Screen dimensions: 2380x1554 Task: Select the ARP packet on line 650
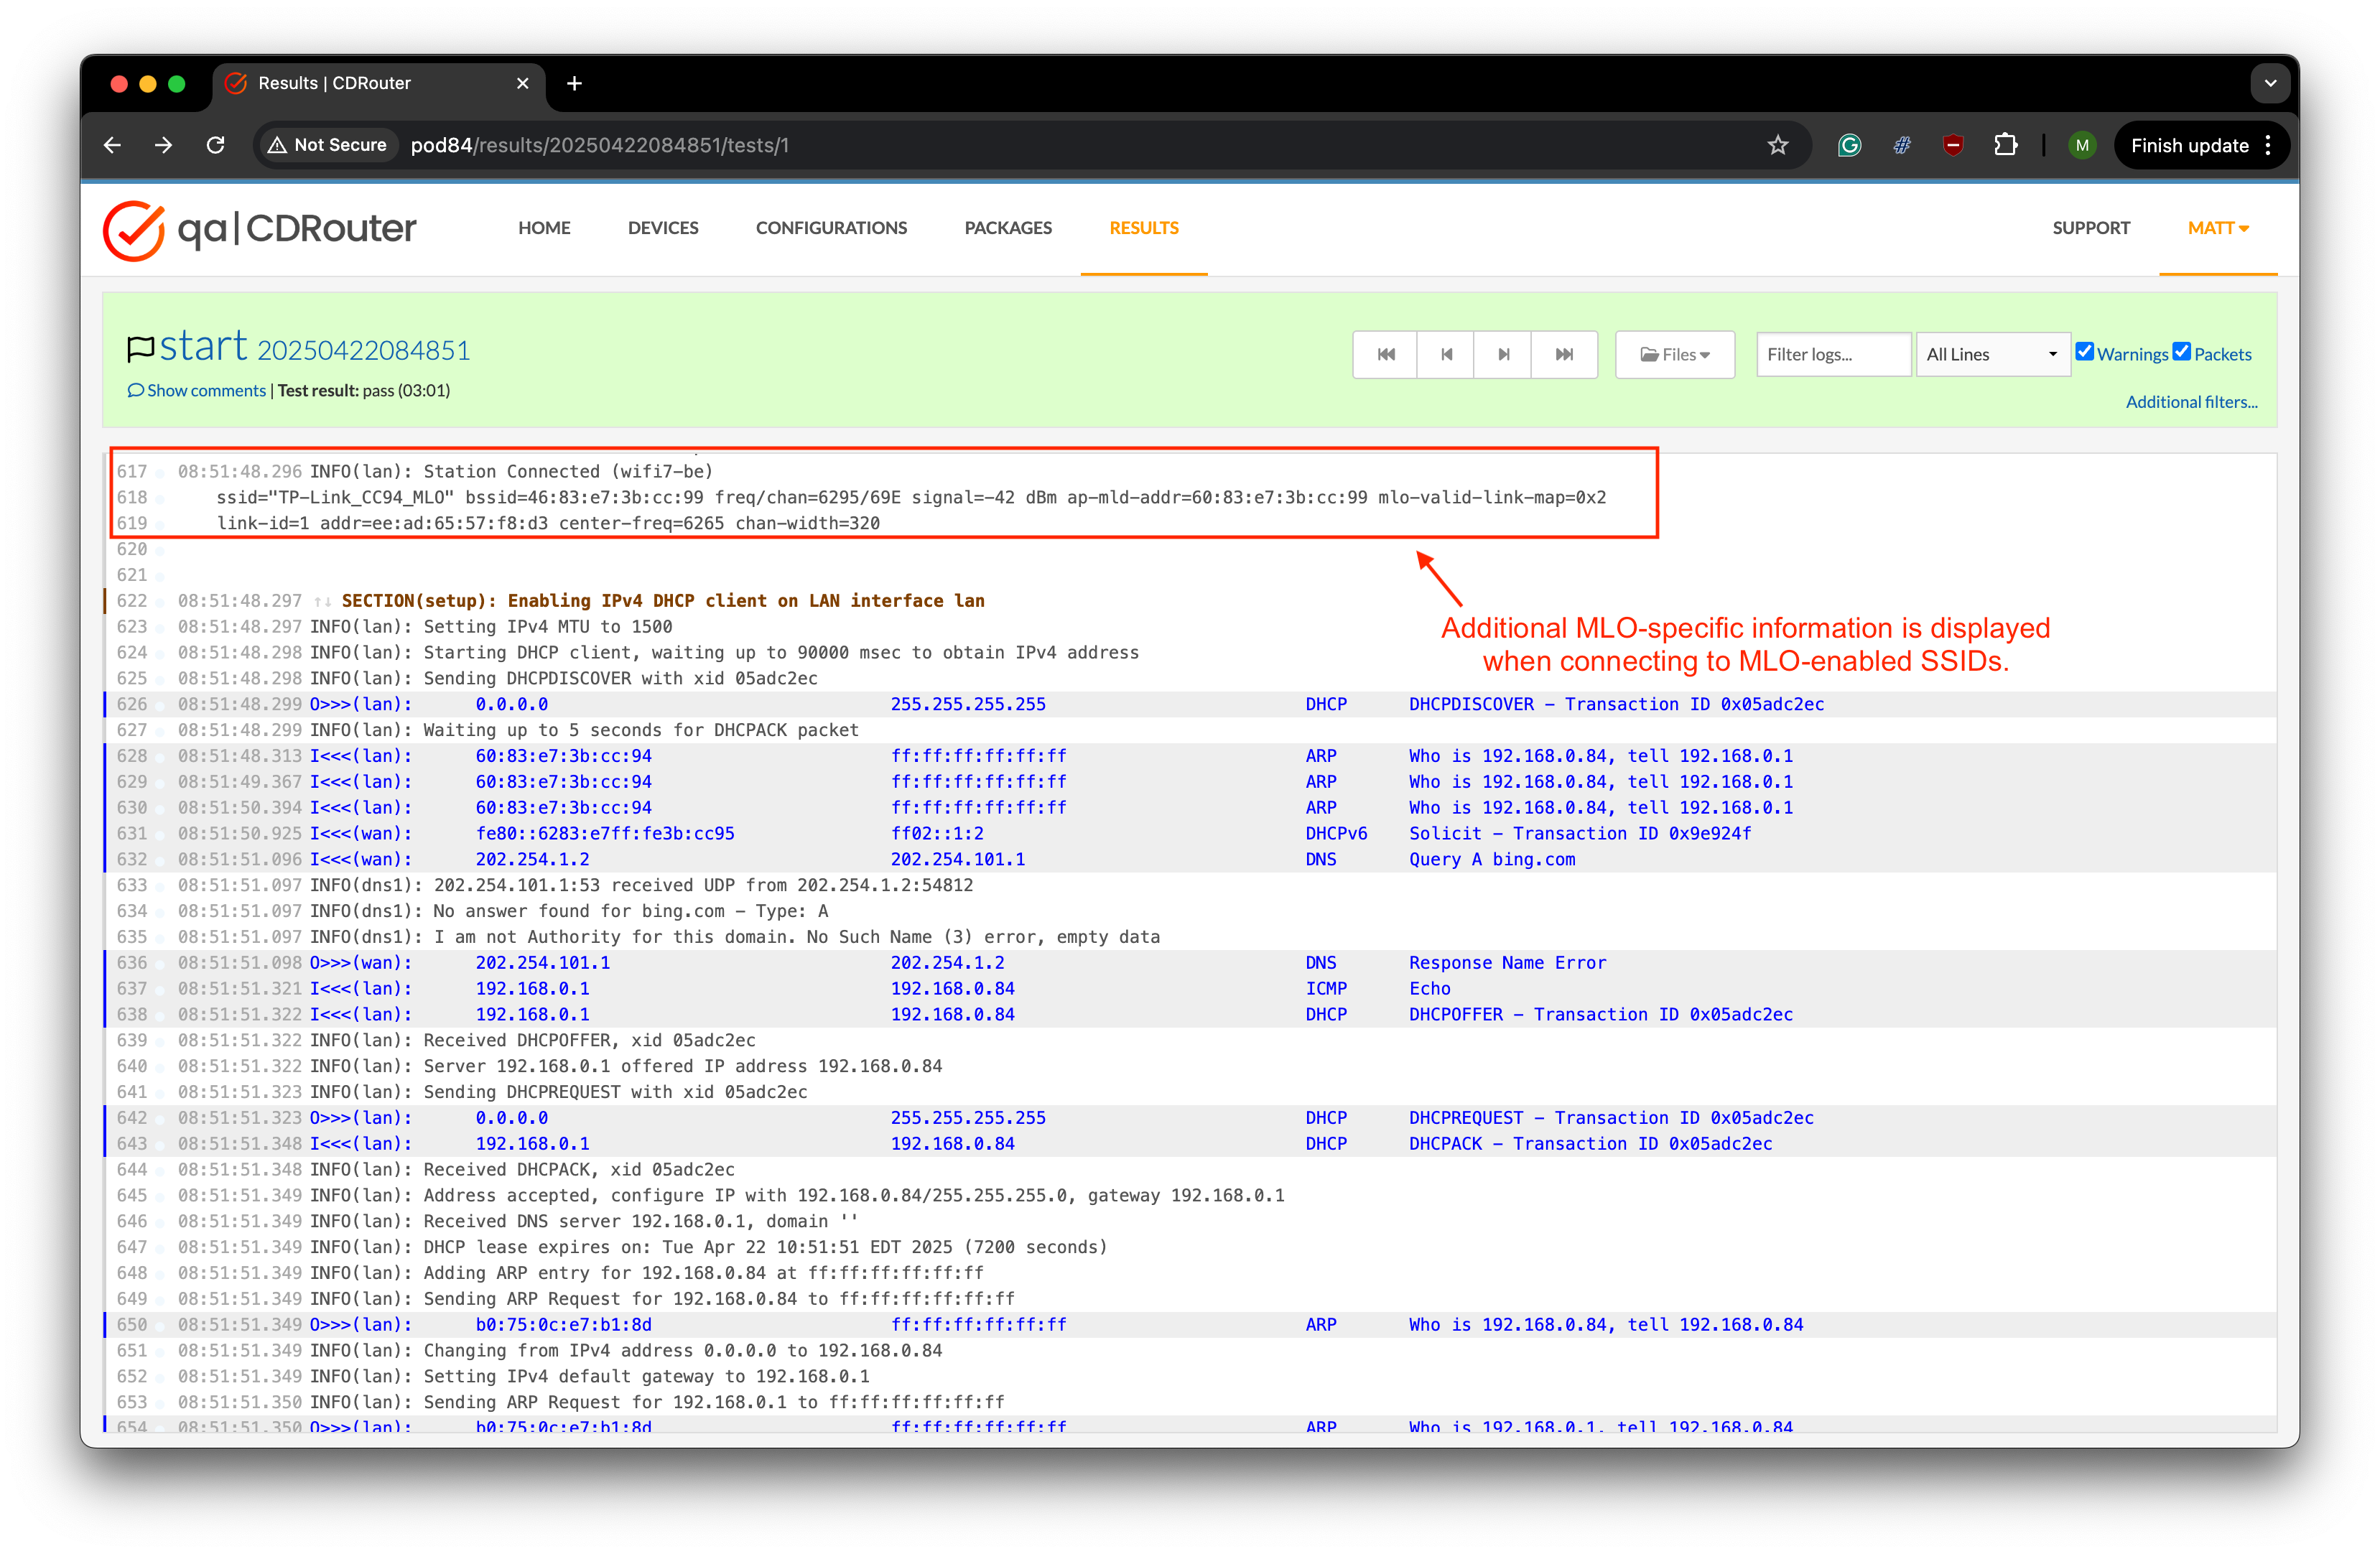[1190, 1324]
